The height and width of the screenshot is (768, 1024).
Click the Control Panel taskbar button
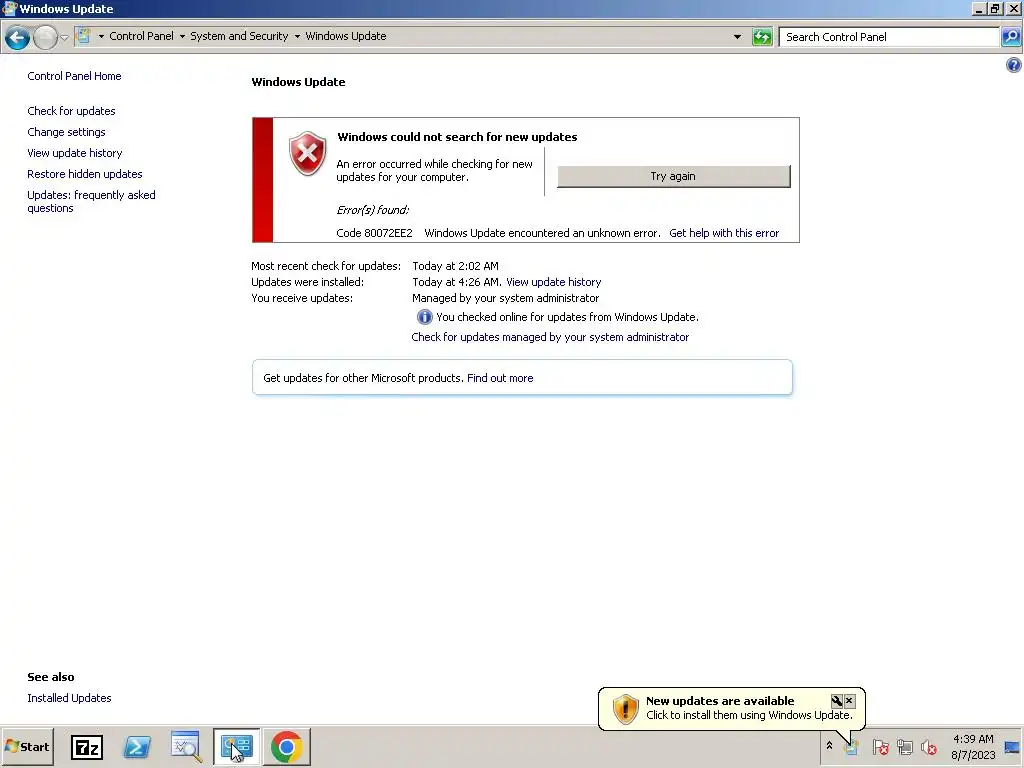pyautogui.click(x=236, y=747)
